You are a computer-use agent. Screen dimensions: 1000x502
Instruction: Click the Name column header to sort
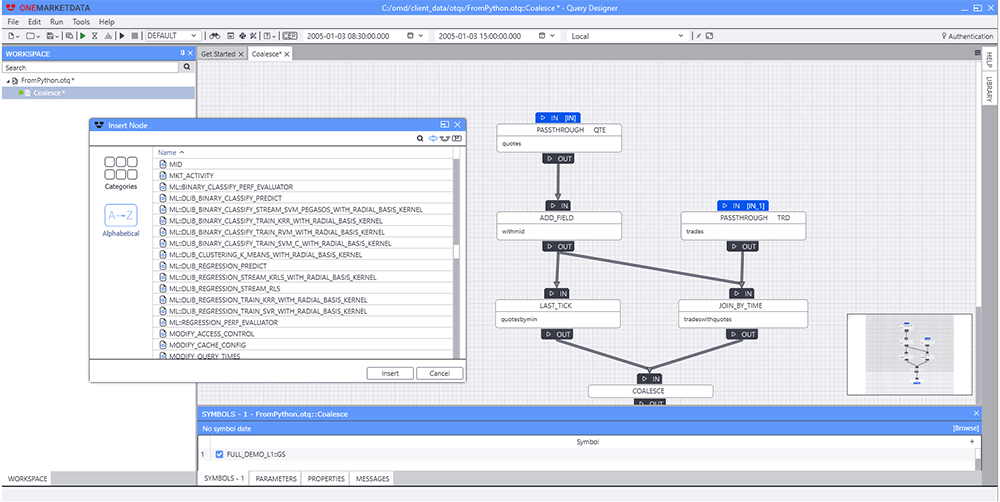click(173, 152)
